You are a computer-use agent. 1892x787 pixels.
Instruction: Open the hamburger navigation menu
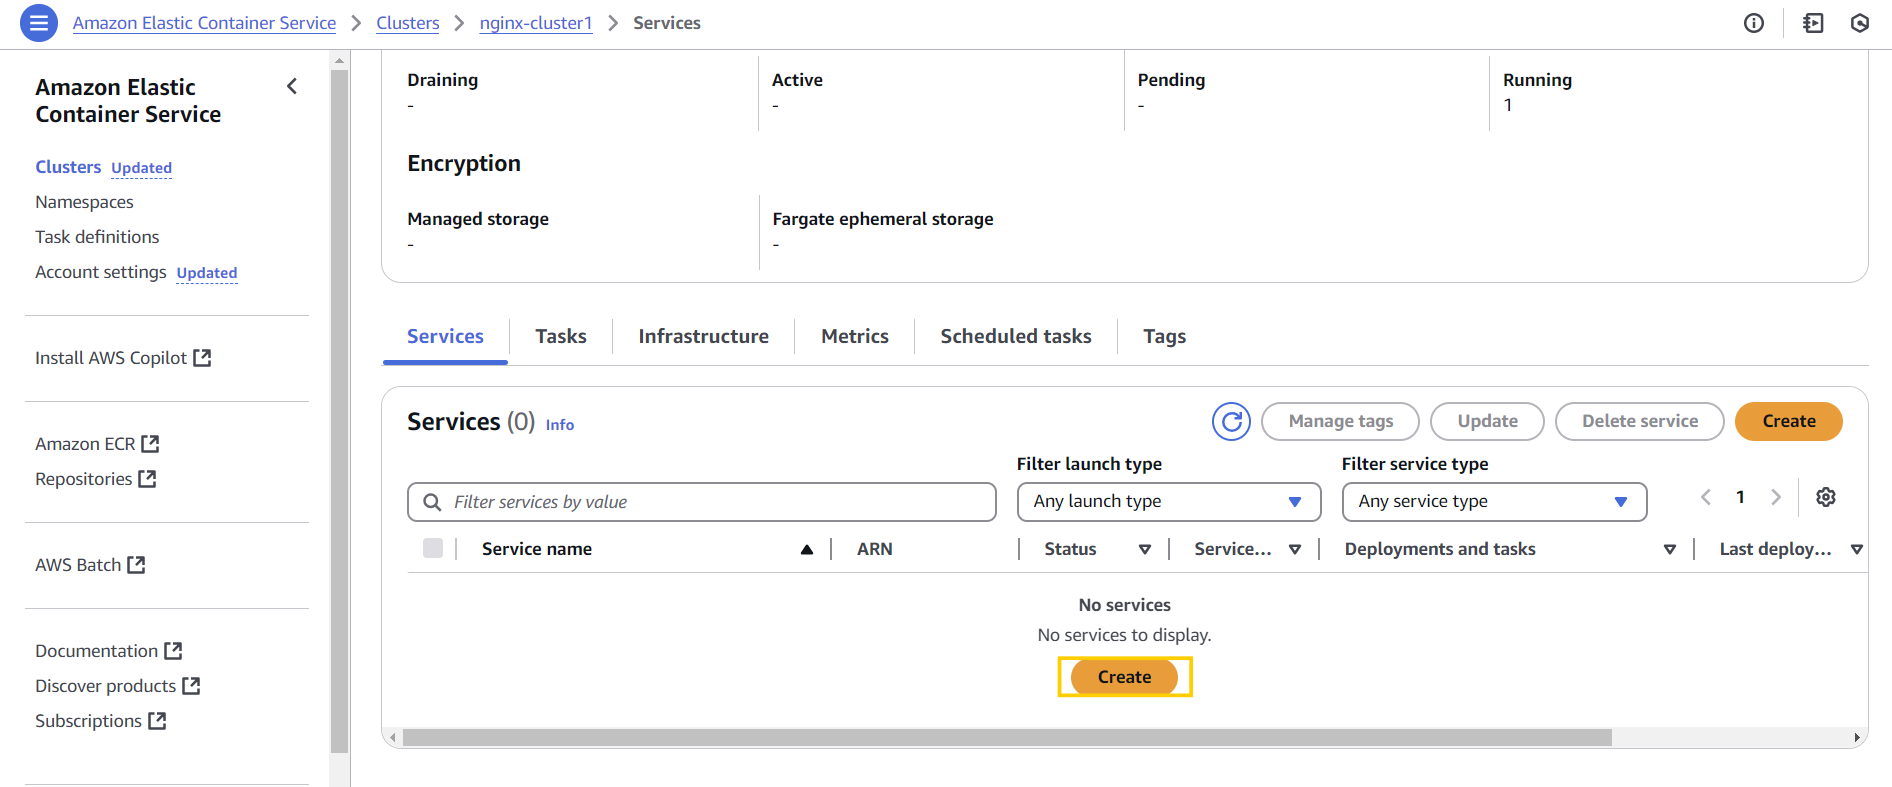tap(39, 22)
